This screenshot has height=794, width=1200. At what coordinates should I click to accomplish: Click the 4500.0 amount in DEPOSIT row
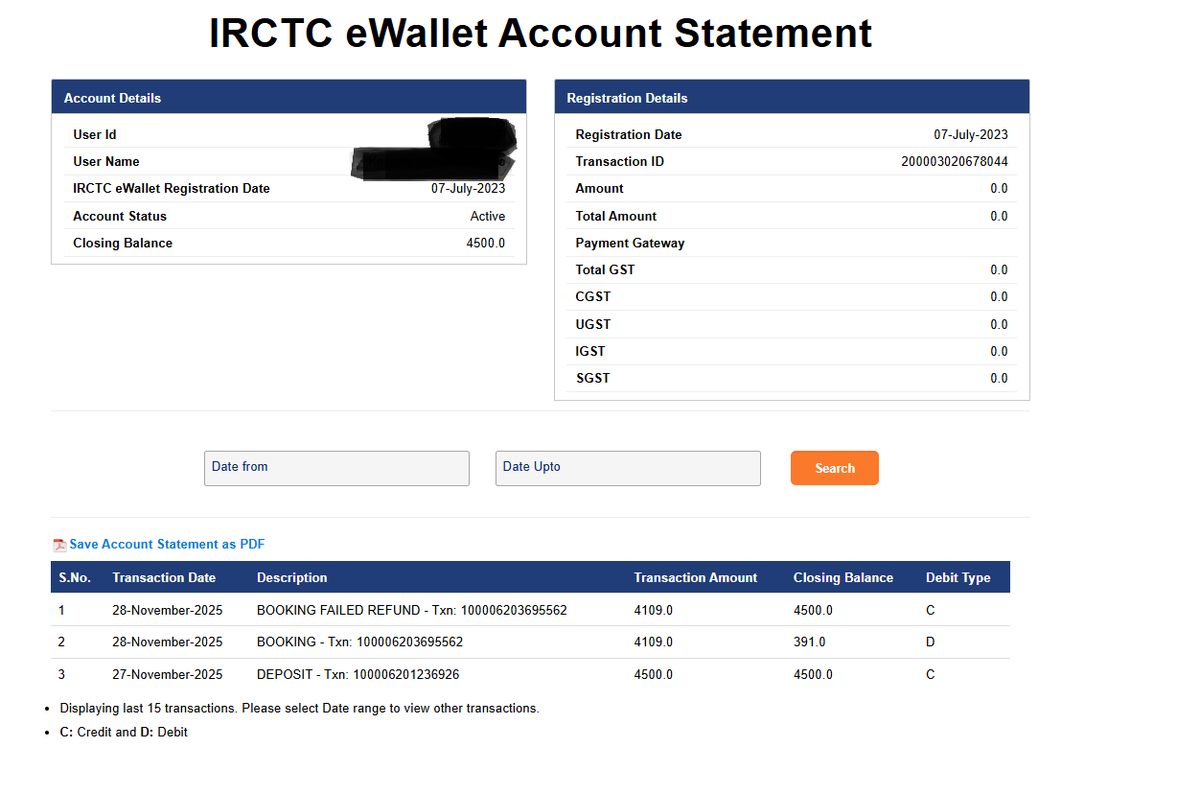[653, 675]
